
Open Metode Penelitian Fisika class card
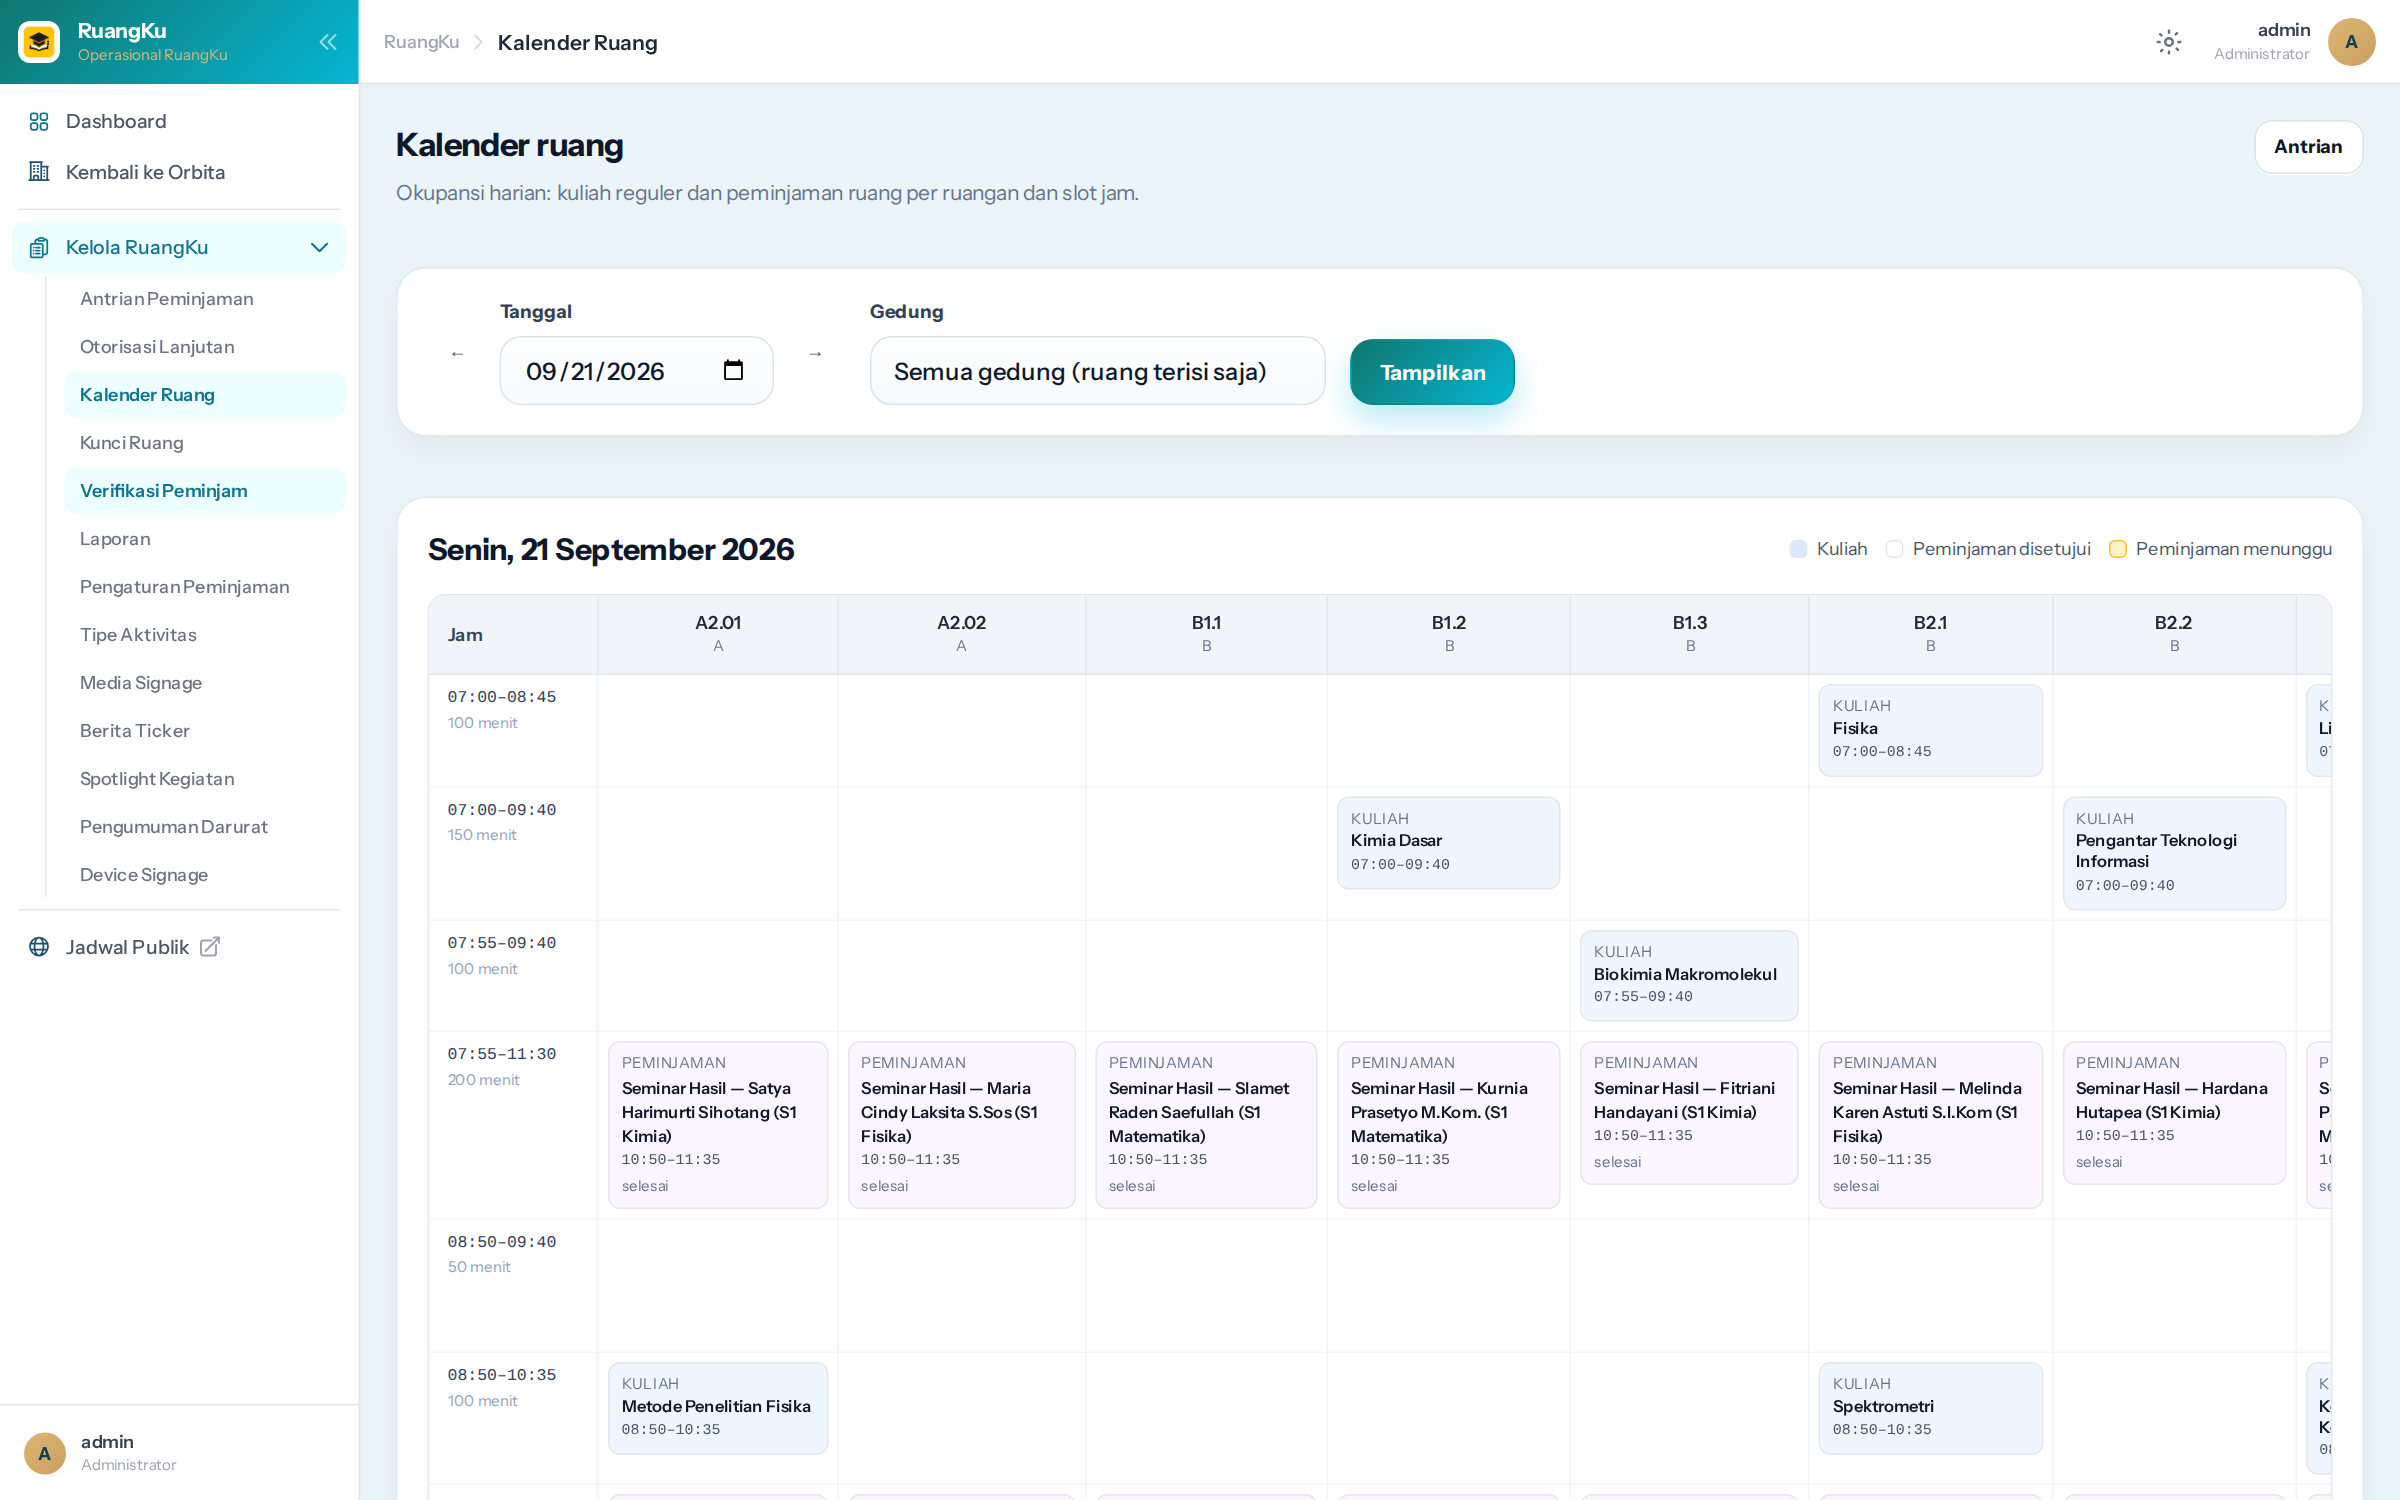click(718, 1408)
